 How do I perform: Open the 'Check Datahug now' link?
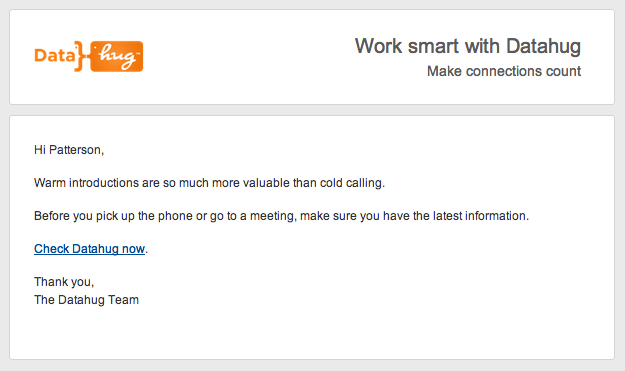click(89, 249)
